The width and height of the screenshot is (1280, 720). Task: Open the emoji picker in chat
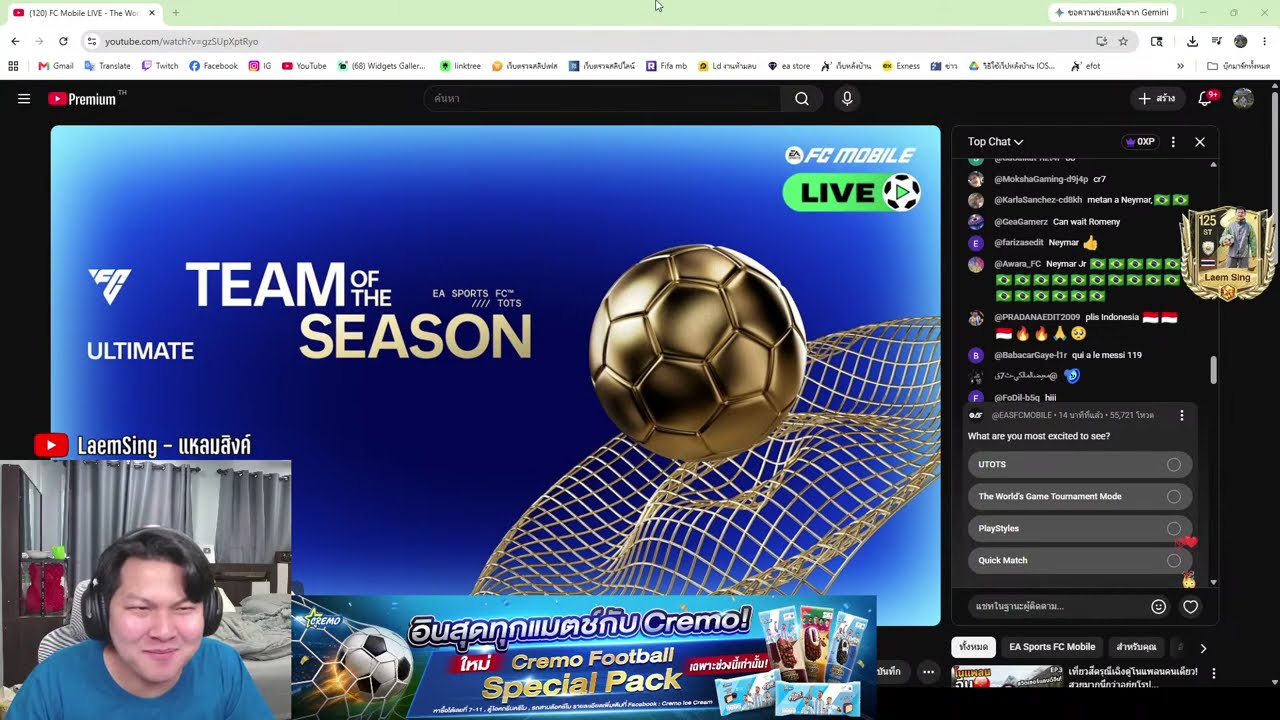[1158, 606]
